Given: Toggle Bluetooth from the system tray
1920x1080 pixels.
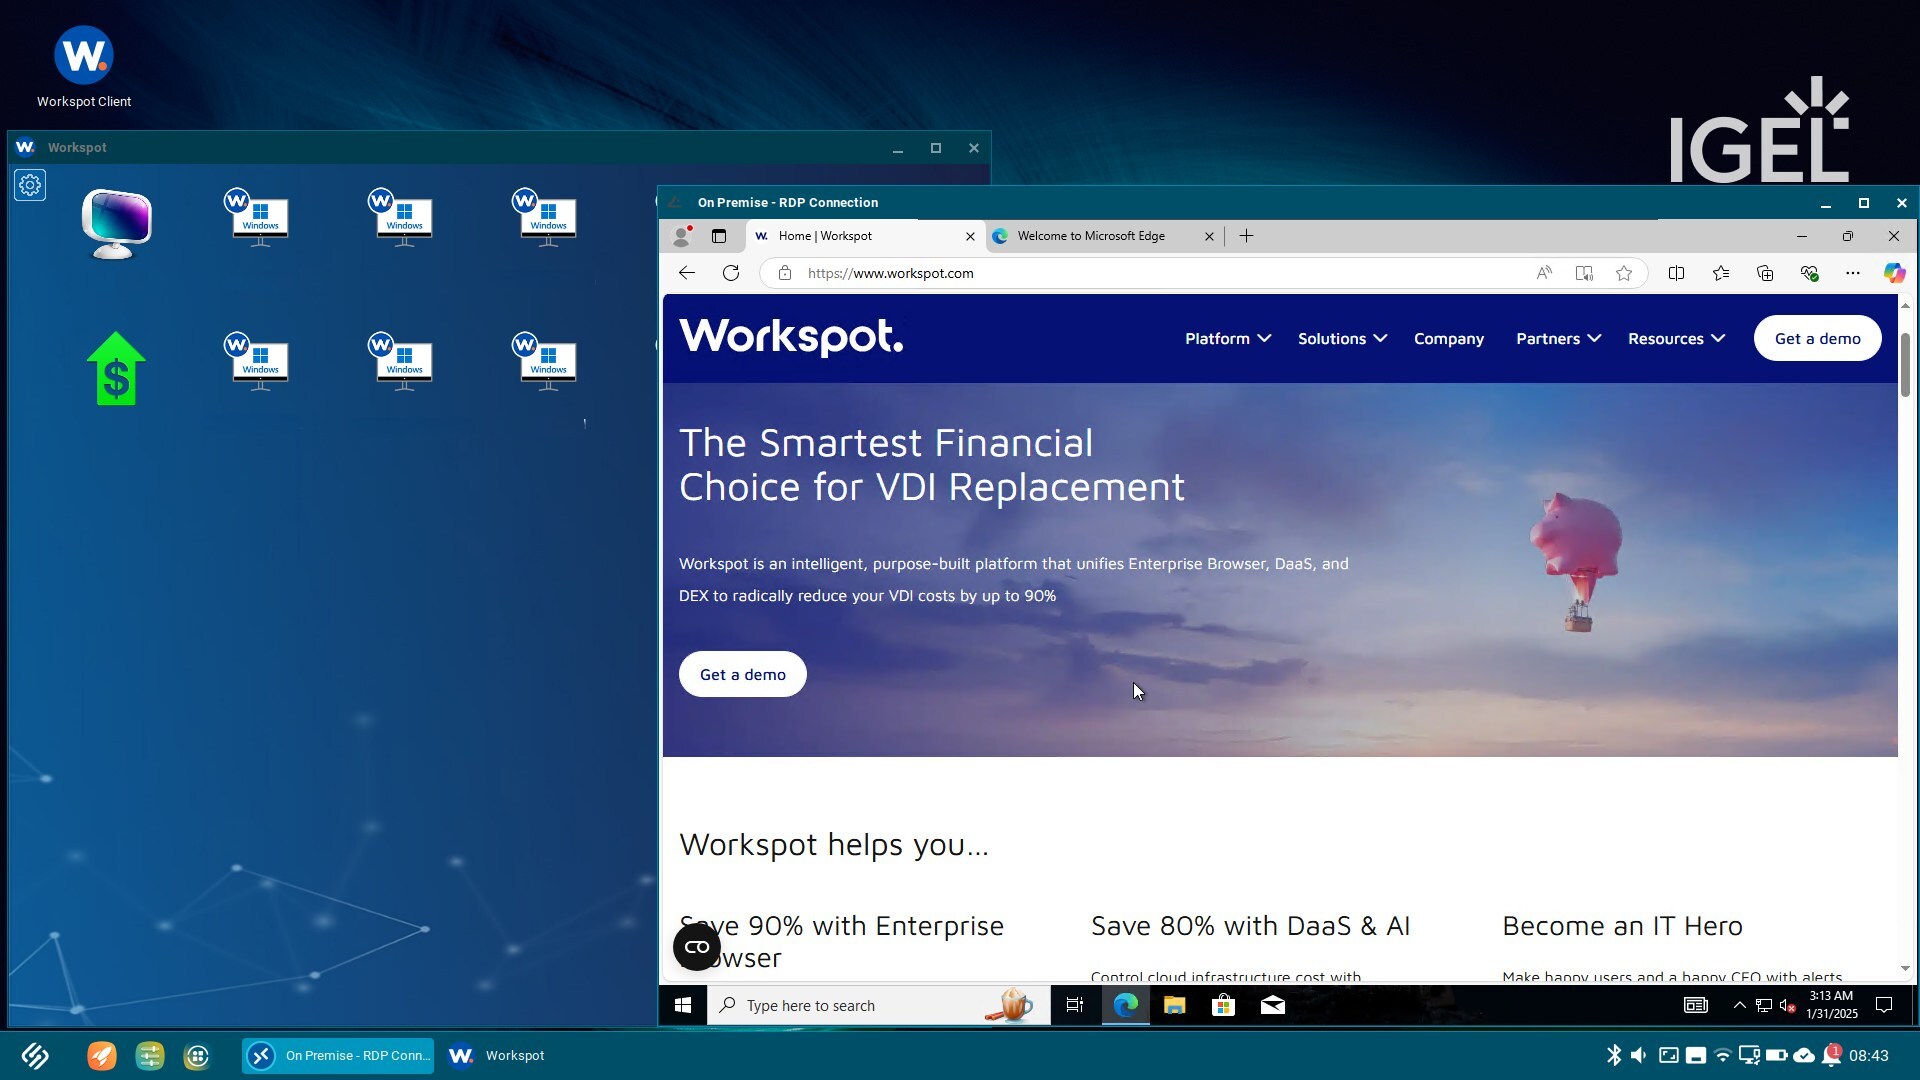Looking at the screenshot, I should pyautogui.click(x=1614, y=1055).
